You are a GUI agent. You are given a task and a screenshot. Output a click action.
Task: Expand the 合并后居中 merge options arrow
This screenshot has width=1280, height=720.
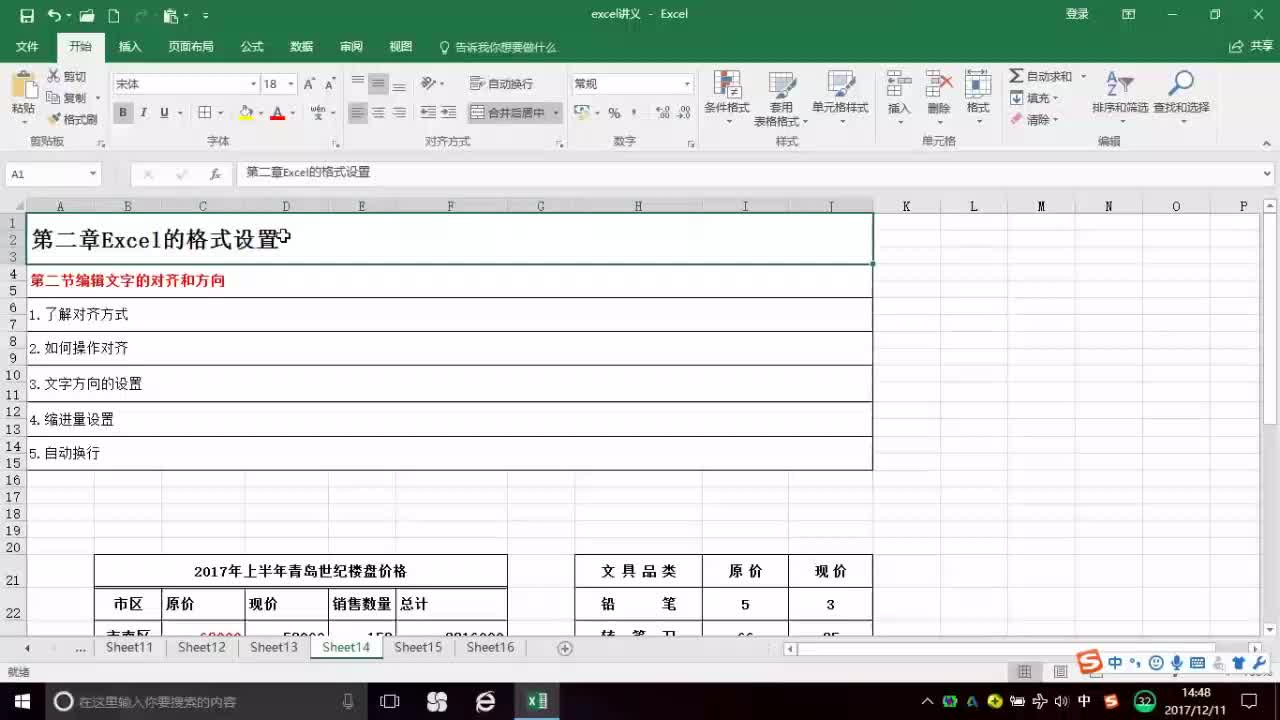tap(555, 113)
